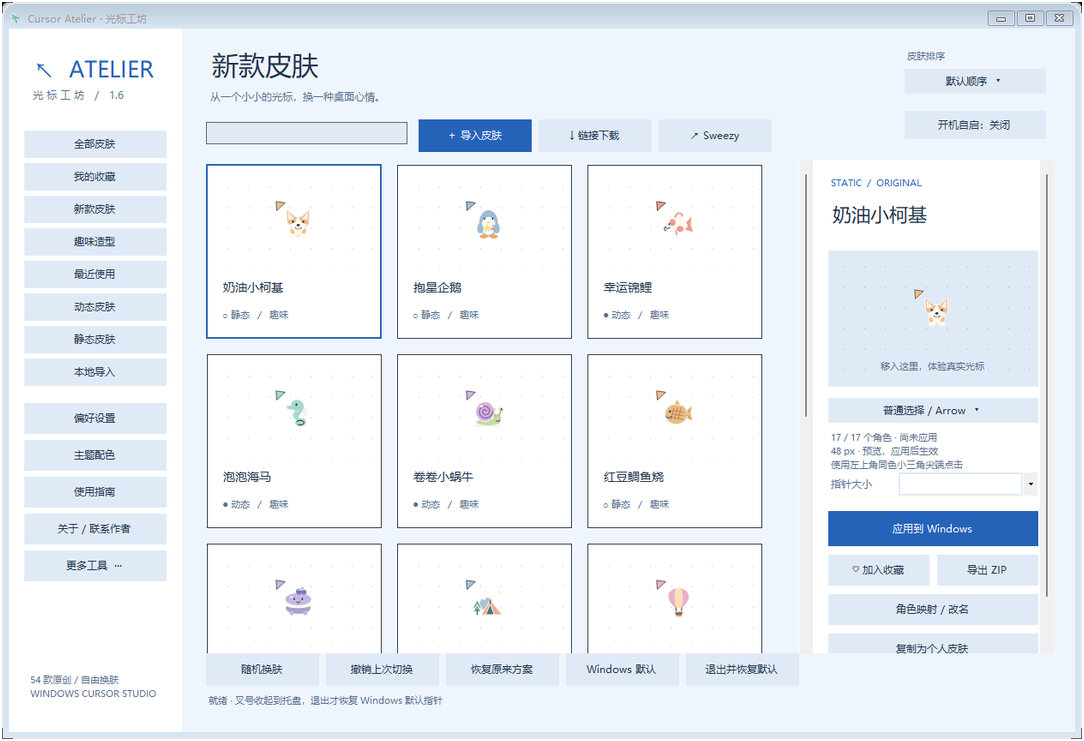1084x741 pixels.
Task: Click the app icon in the title bar
Action: pyautogui.click(x=16, y=18)
